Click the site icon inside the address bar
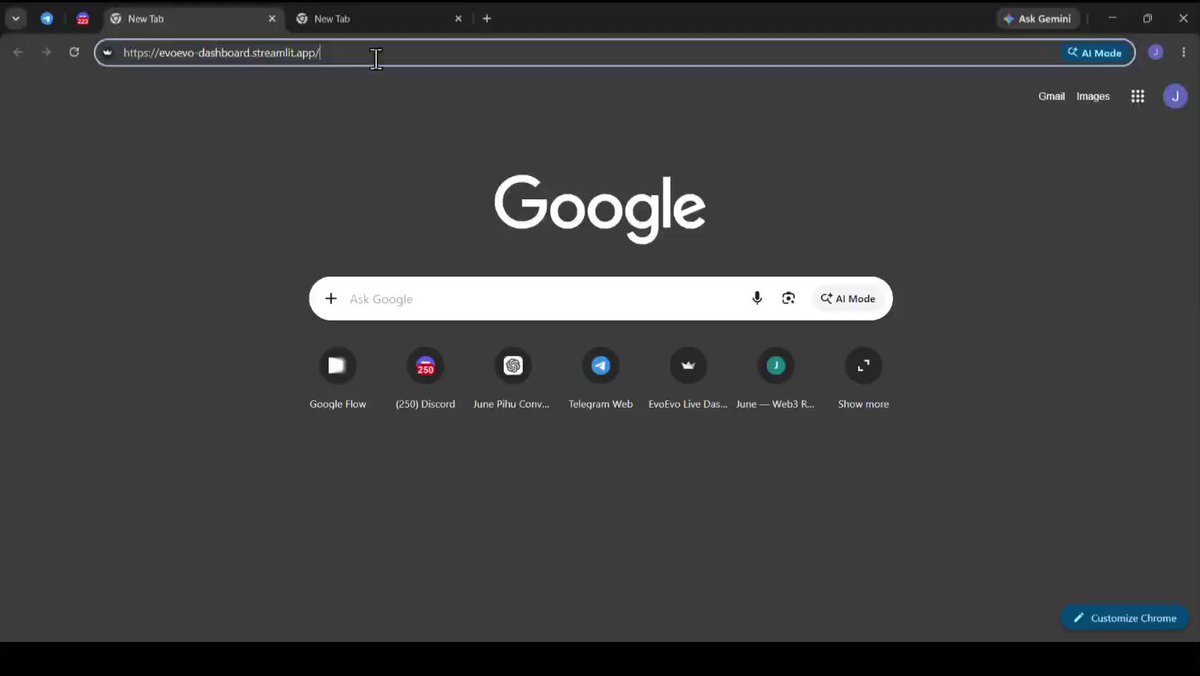 point(108,53)
